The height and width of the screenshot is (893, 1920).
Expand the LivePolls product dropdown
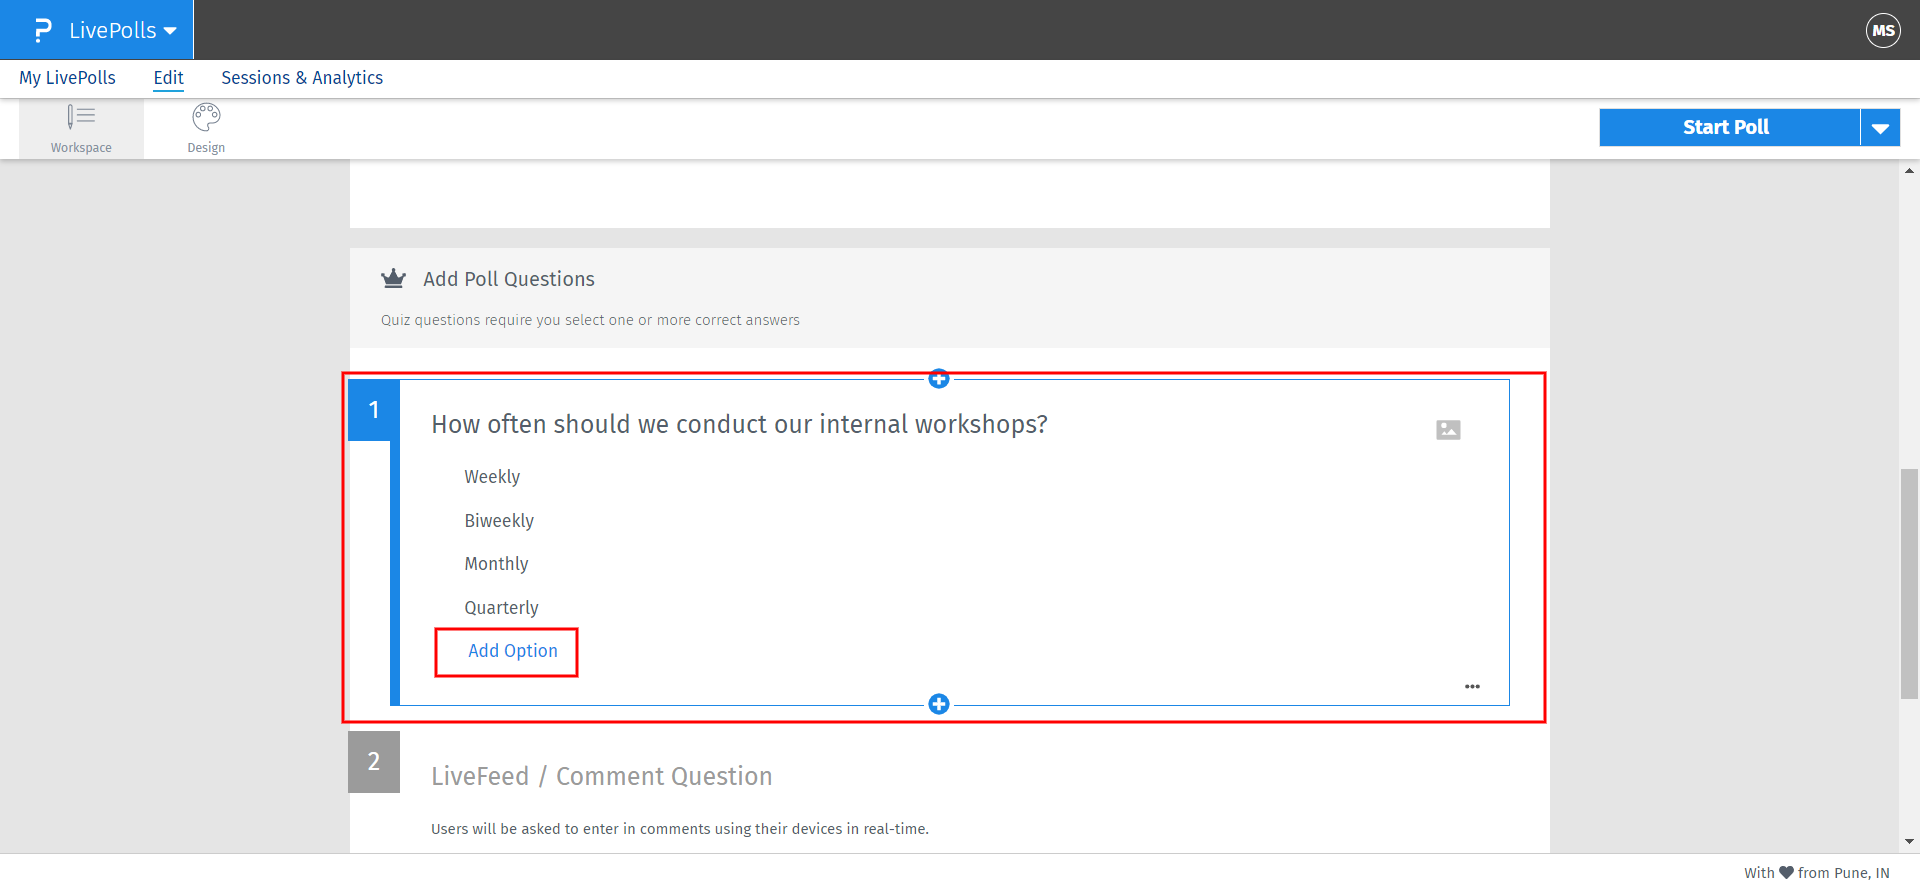coord(170,31)
